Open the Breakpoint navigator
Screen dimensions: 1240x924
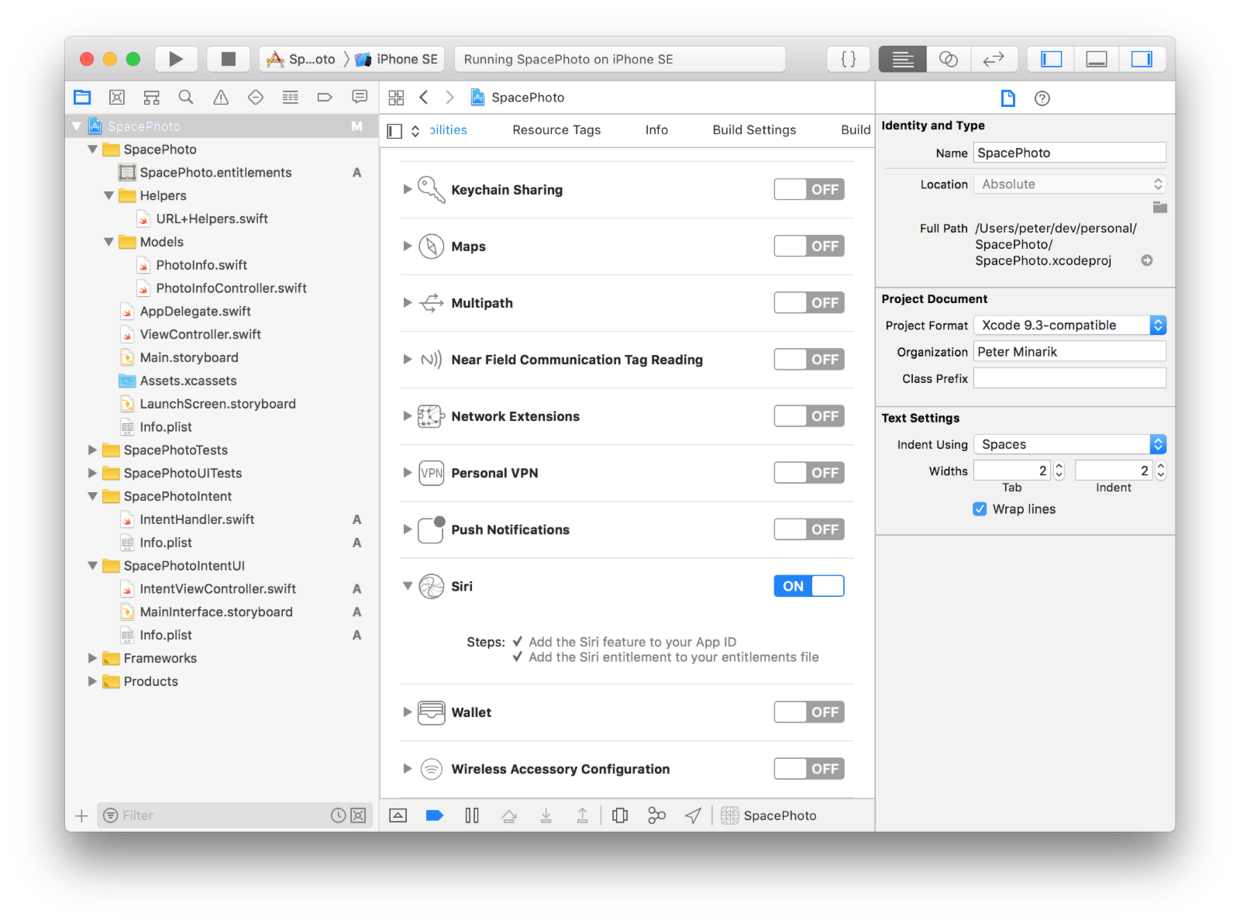325,97
